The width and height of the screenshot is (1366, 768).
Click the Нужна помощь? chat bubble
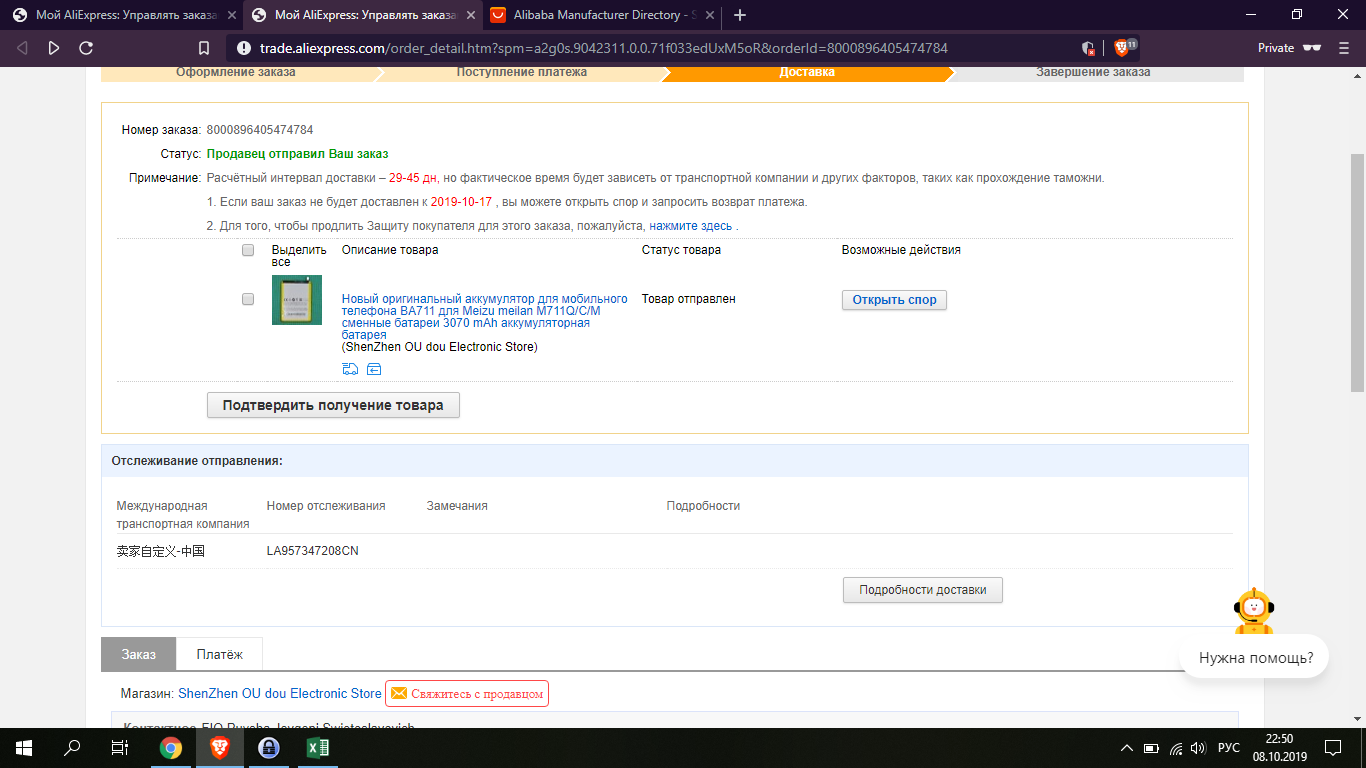click(1256, 658)
